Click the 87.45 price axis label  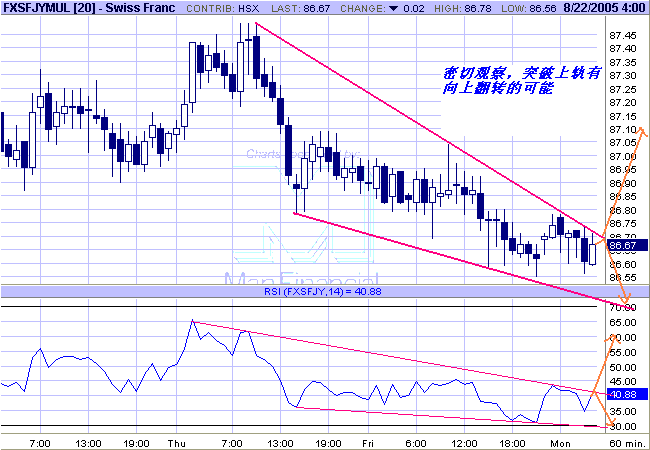click(x=622, y=35)
